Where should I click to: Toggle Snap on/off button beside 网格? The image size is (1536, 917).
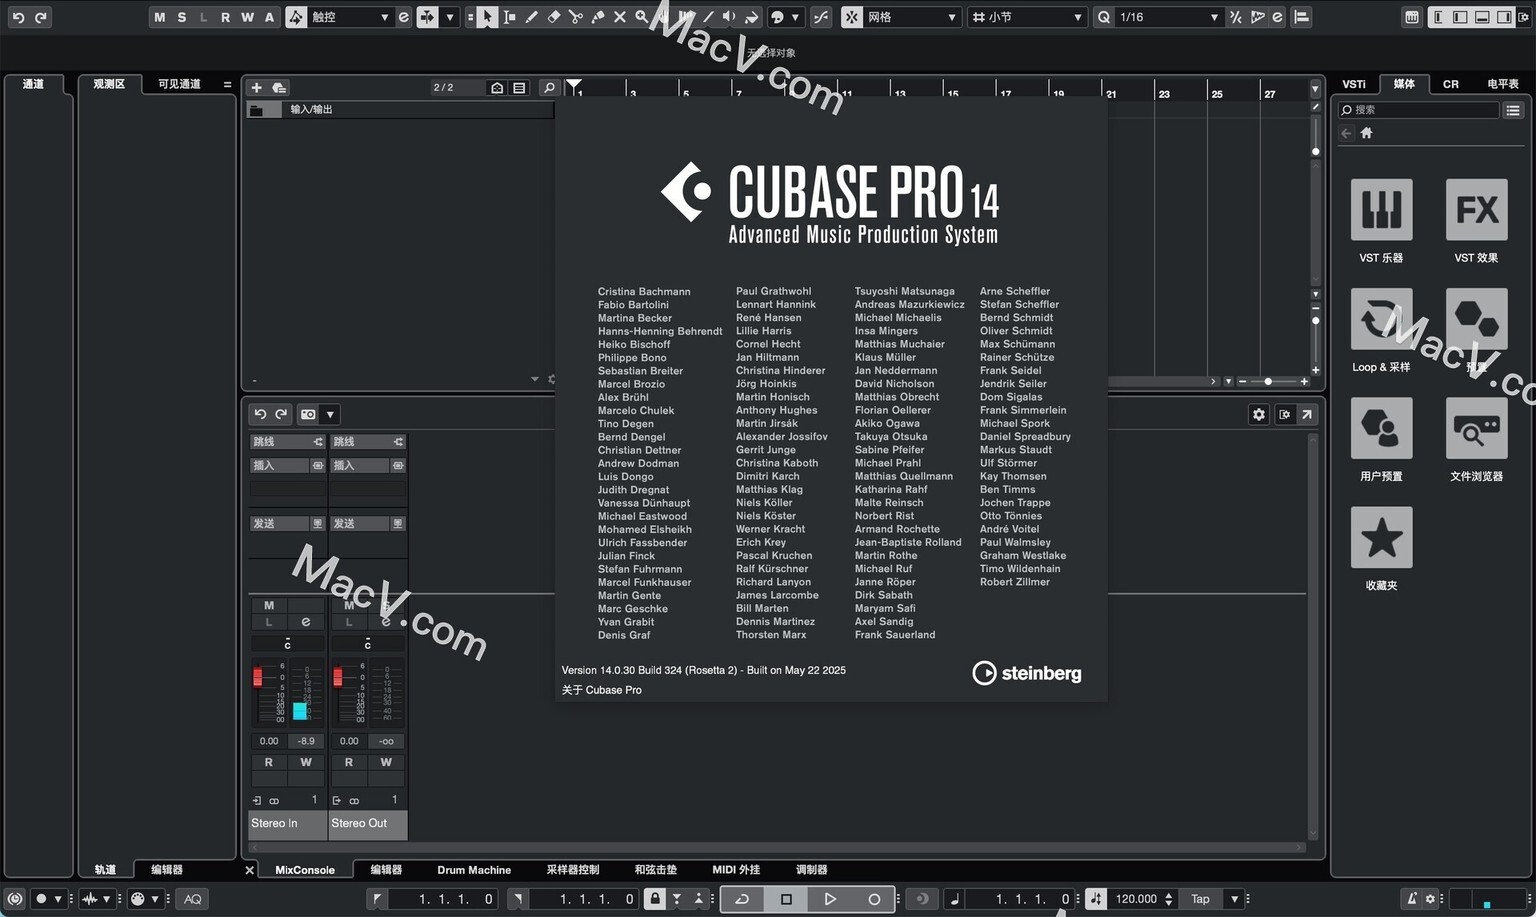point(852,17)
